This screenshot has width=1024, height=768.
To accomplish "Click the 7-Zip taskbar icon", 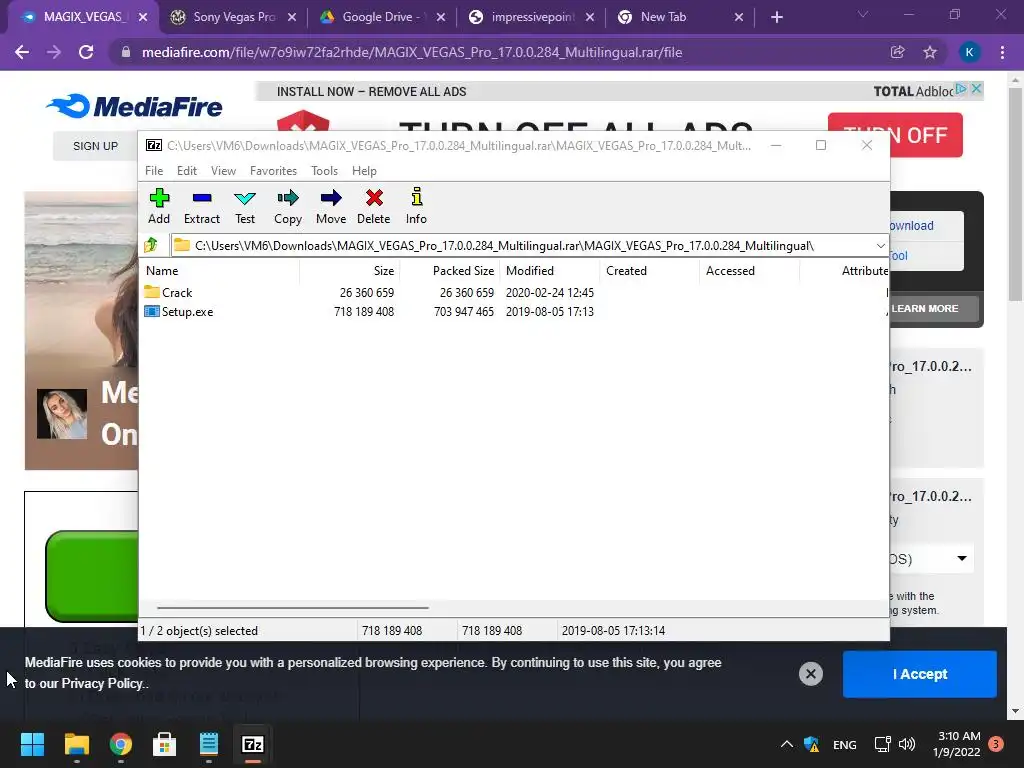I will click(253, 744).
